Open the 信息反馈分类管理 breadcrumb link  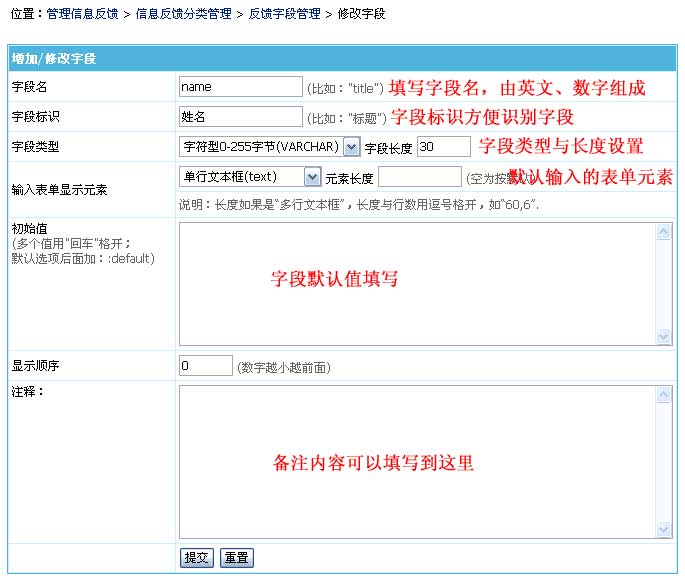coord(183,14)
